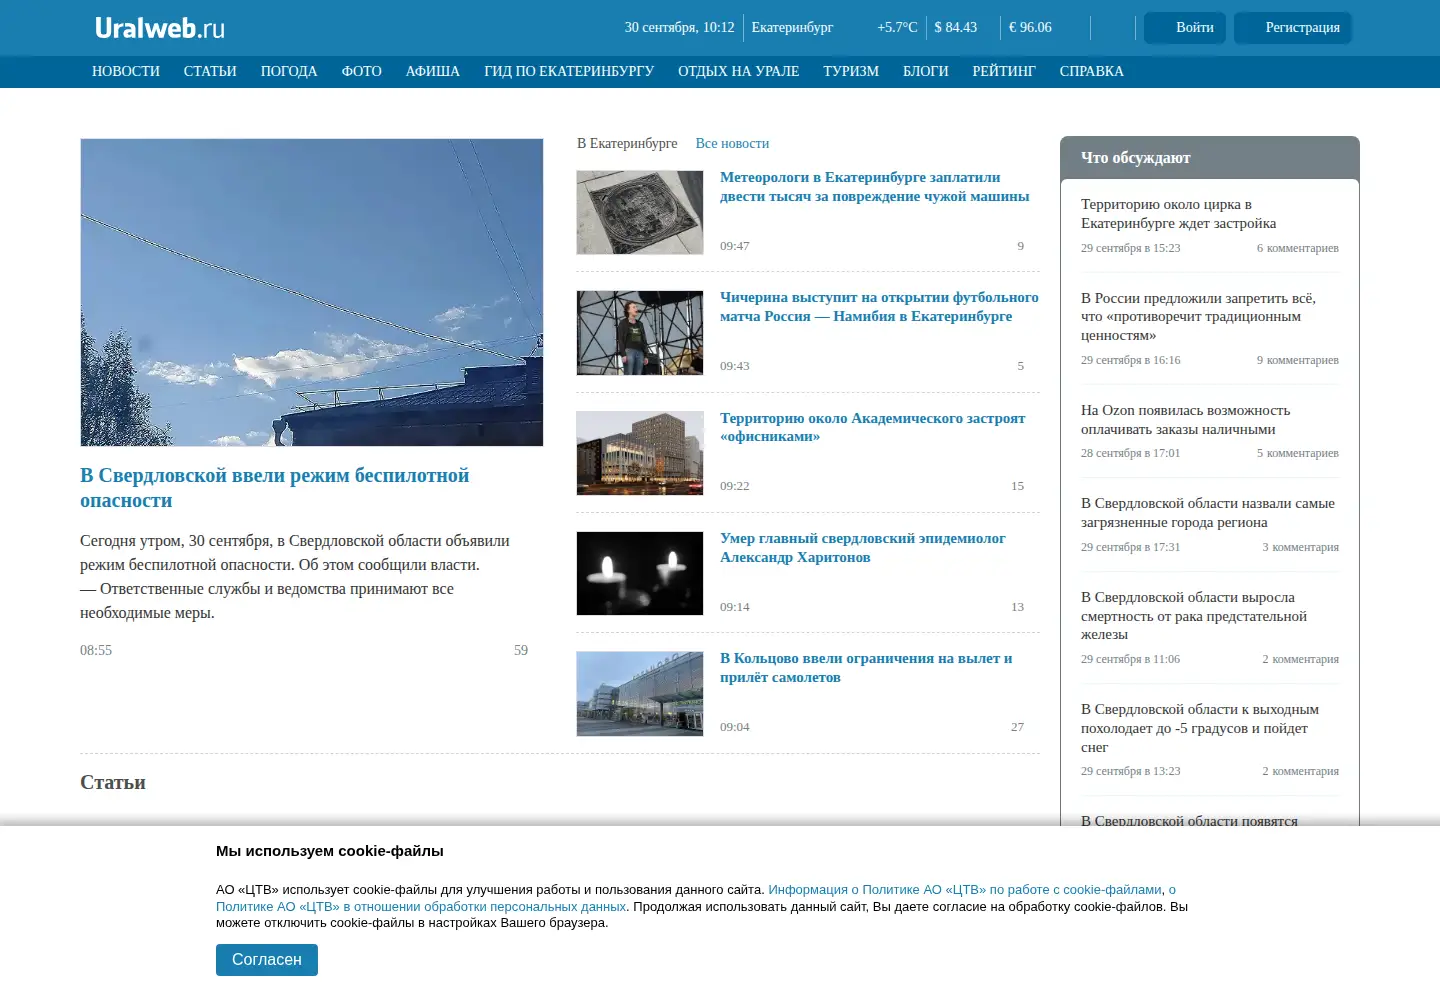Accept cookies with the Согласен button
The image size is (1440, 1000).
point(267,960)
